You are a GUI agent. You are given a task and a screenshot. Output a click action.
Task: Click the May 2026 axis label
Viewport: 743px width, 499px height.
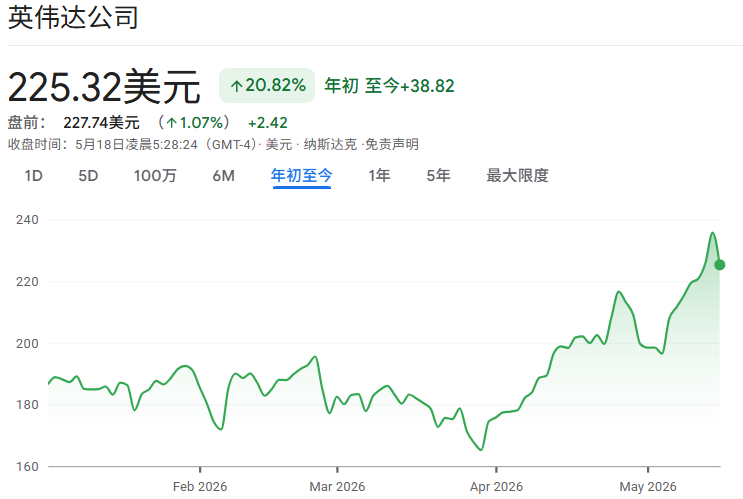(648, 487)
